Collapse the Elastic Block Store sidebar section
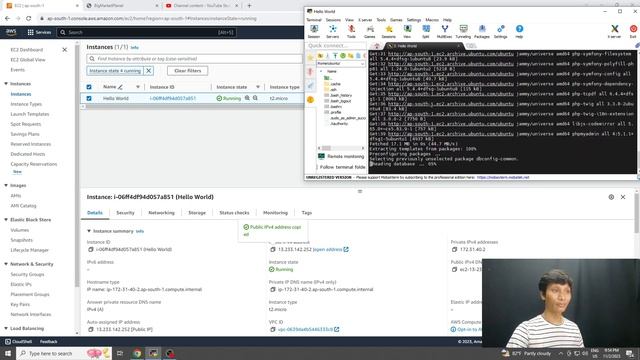The height and width of the screenshot is (360, 640). tap(6, 220)
